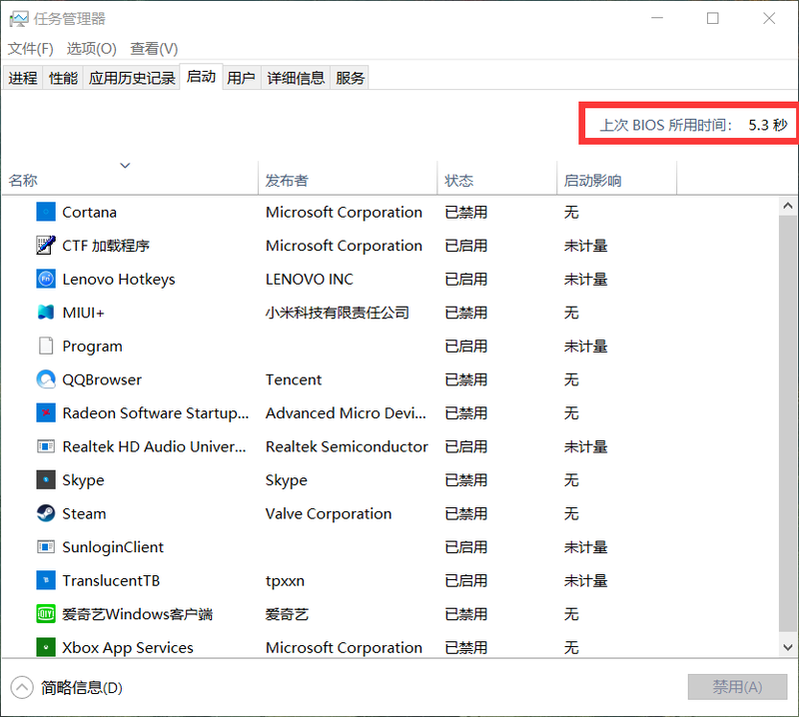Click the Skype startup entry icon
799x717 pixels.
[46, 480]
